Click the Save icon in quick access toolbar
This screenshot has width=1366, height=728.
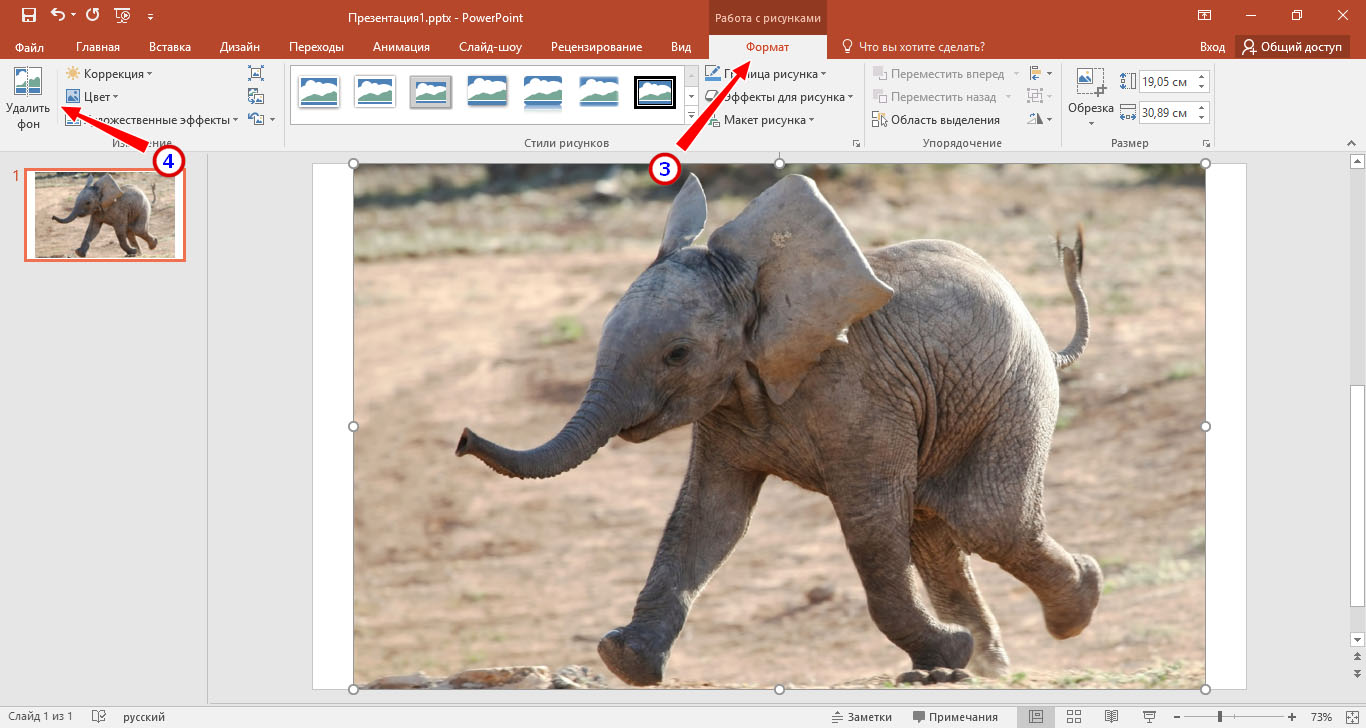29,15
